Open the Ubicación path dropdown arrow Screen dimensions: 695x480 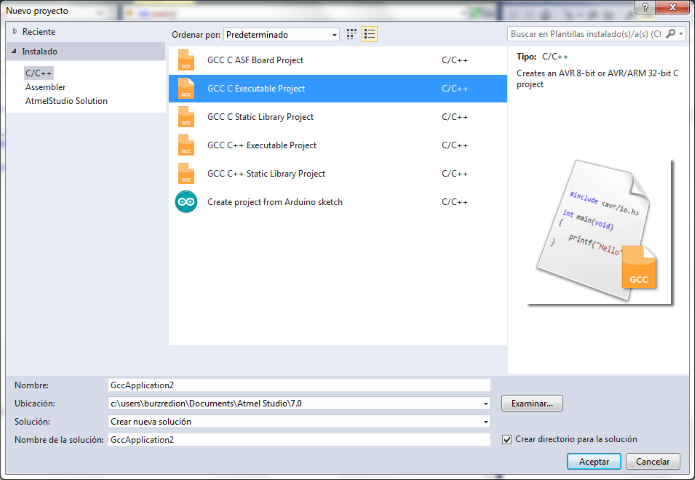pyautogui.click(x=486, y=404)
